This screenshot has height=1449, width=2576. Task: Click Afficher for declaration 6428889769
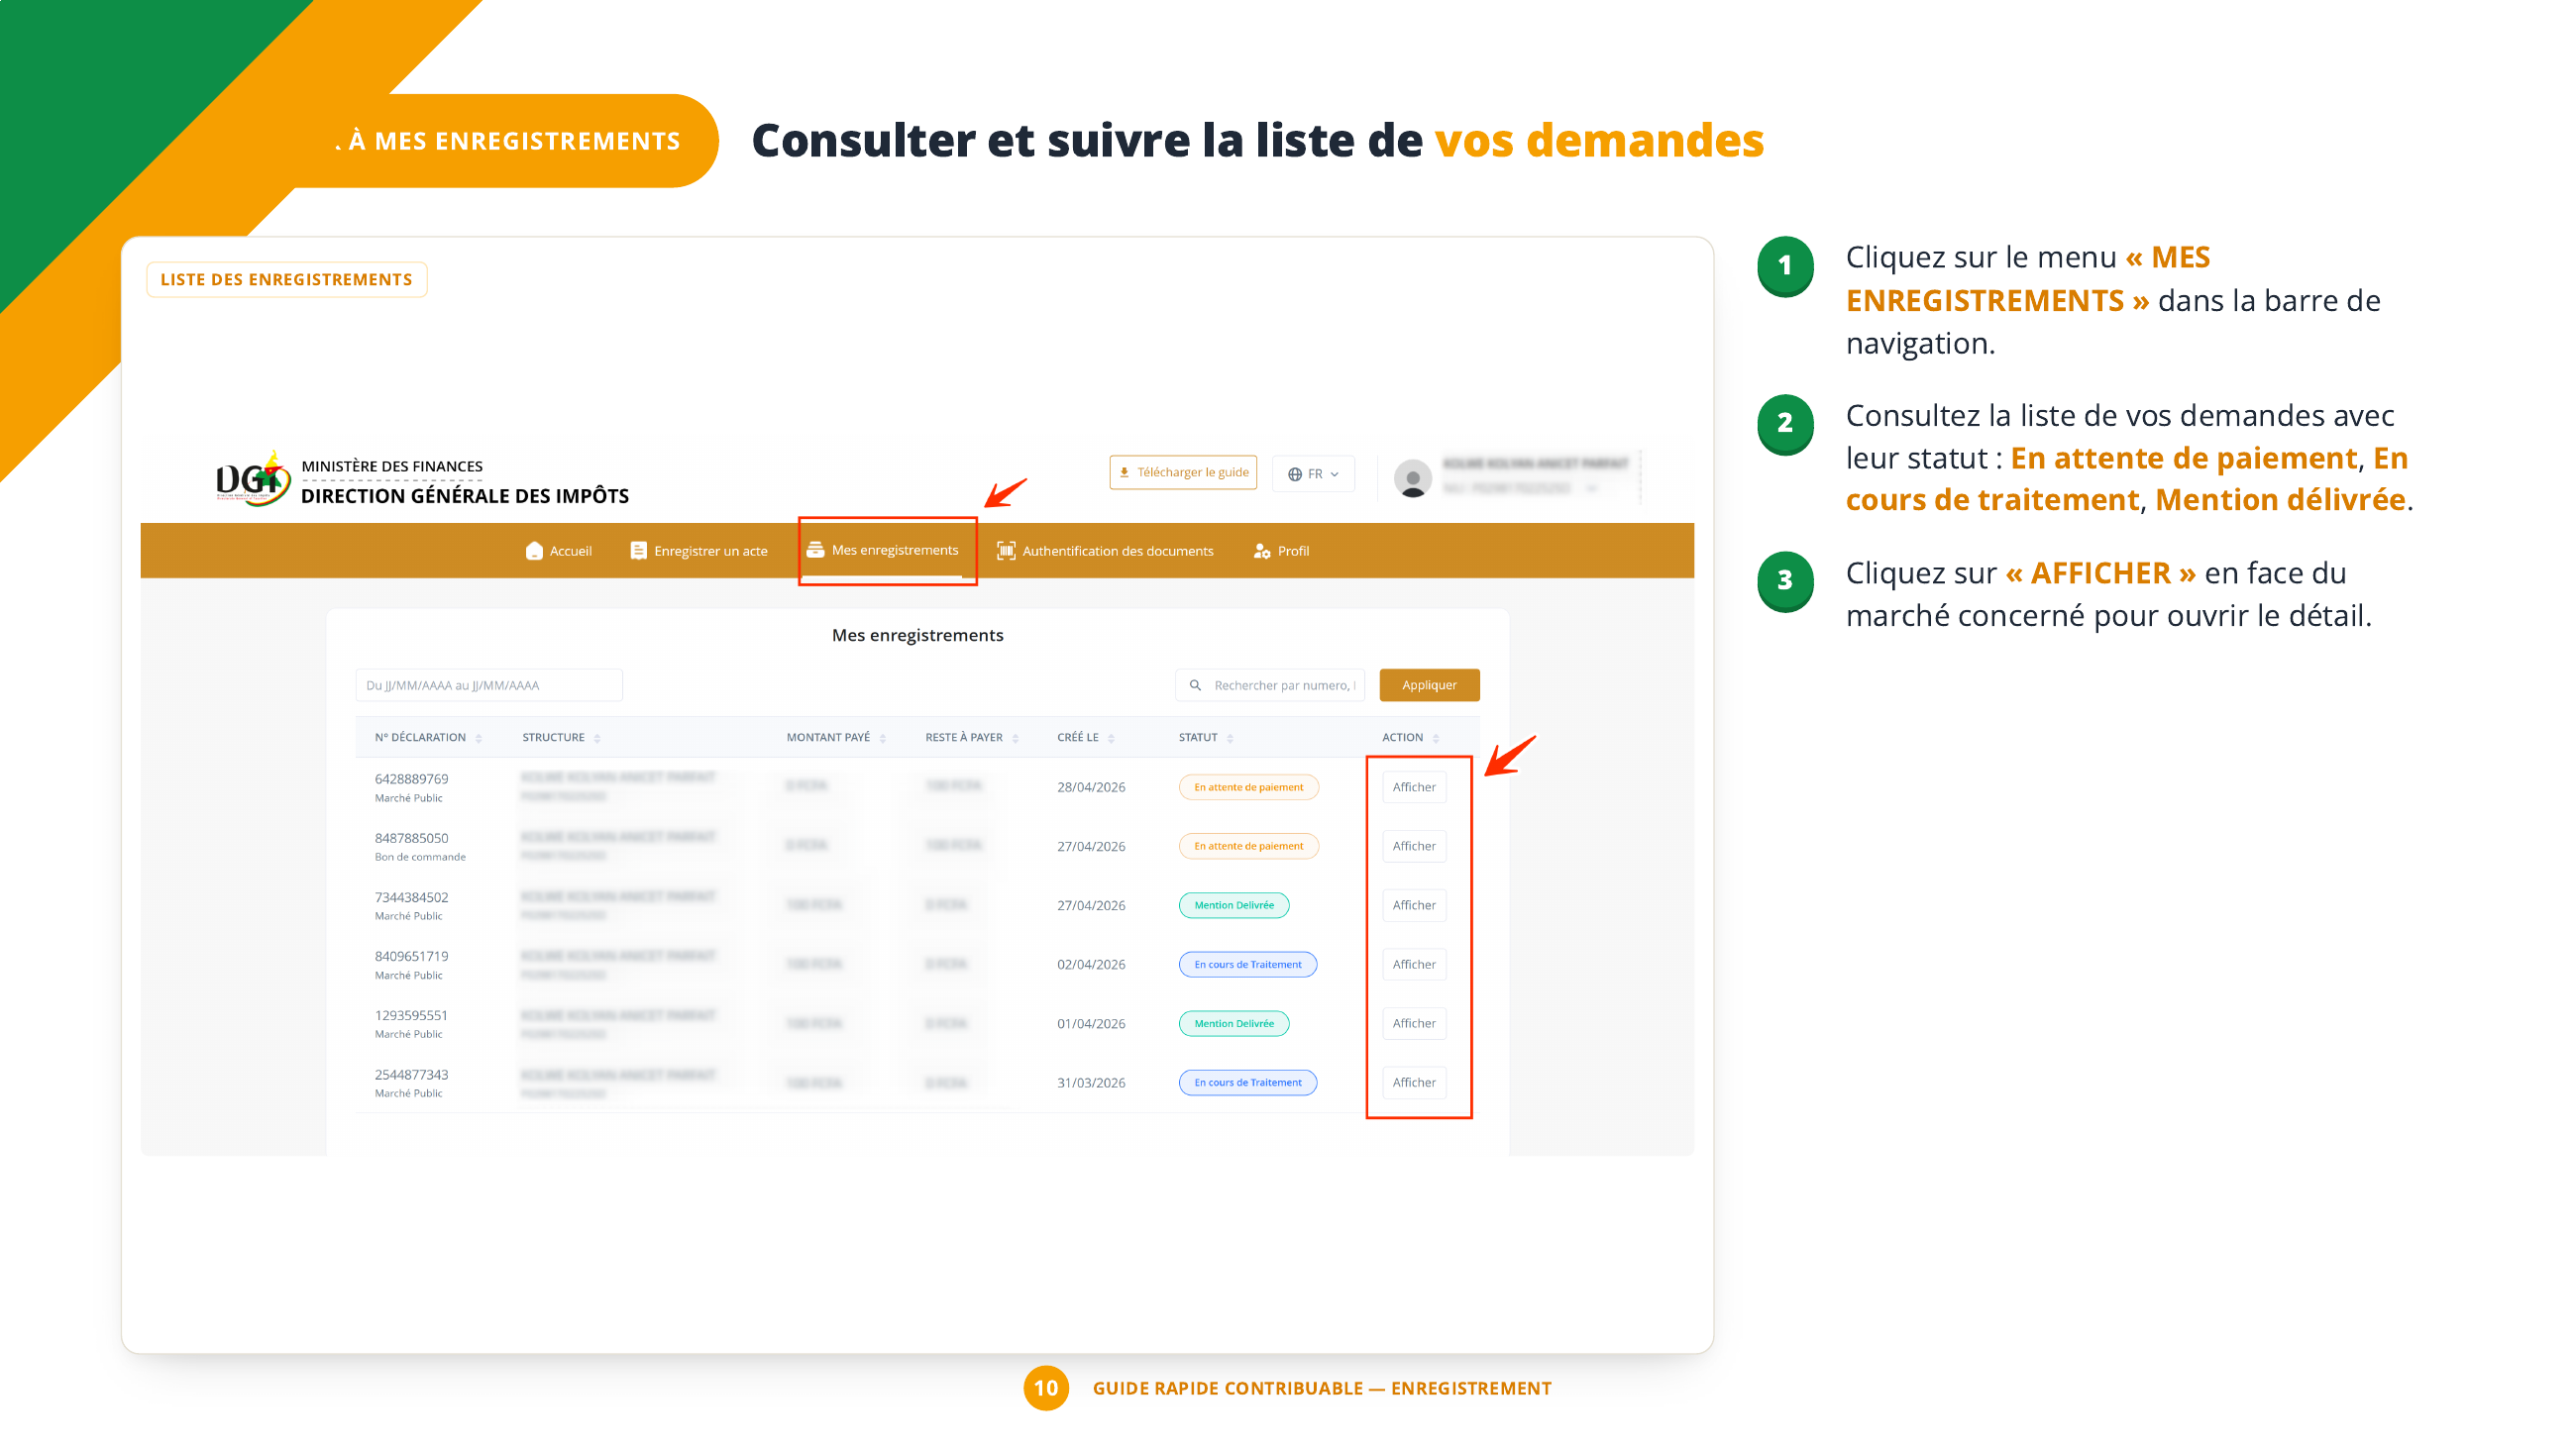click(x=1414, y=787)
